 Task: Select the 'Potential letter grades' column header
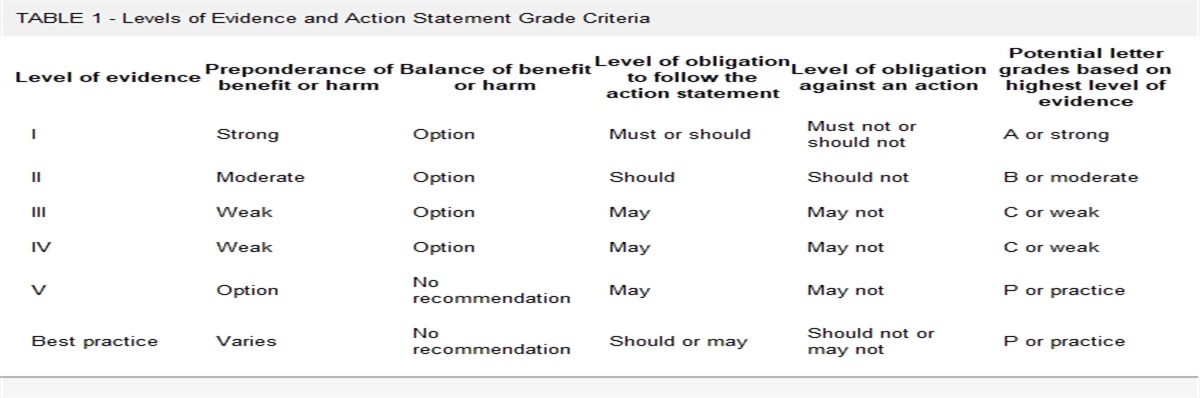click(x=1085, y=77)
